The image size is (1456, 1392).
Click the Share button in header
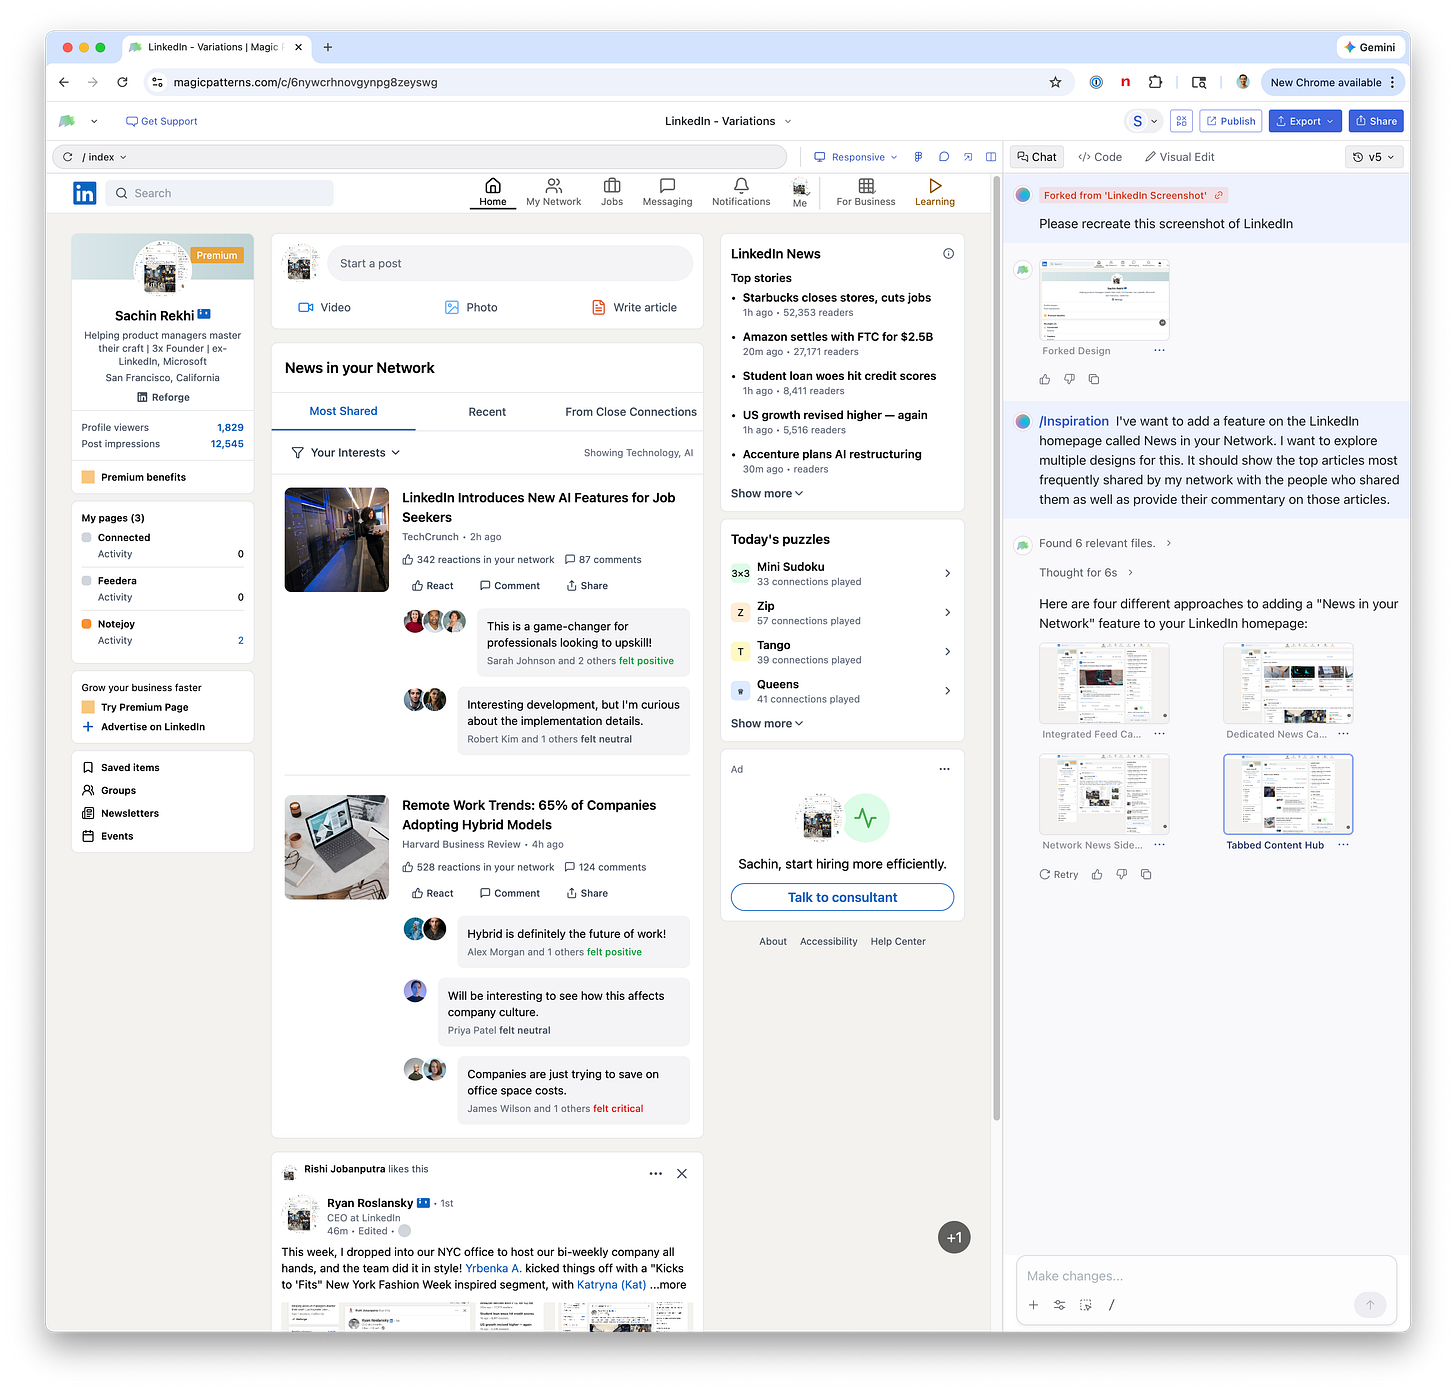tap(1376, 121)
